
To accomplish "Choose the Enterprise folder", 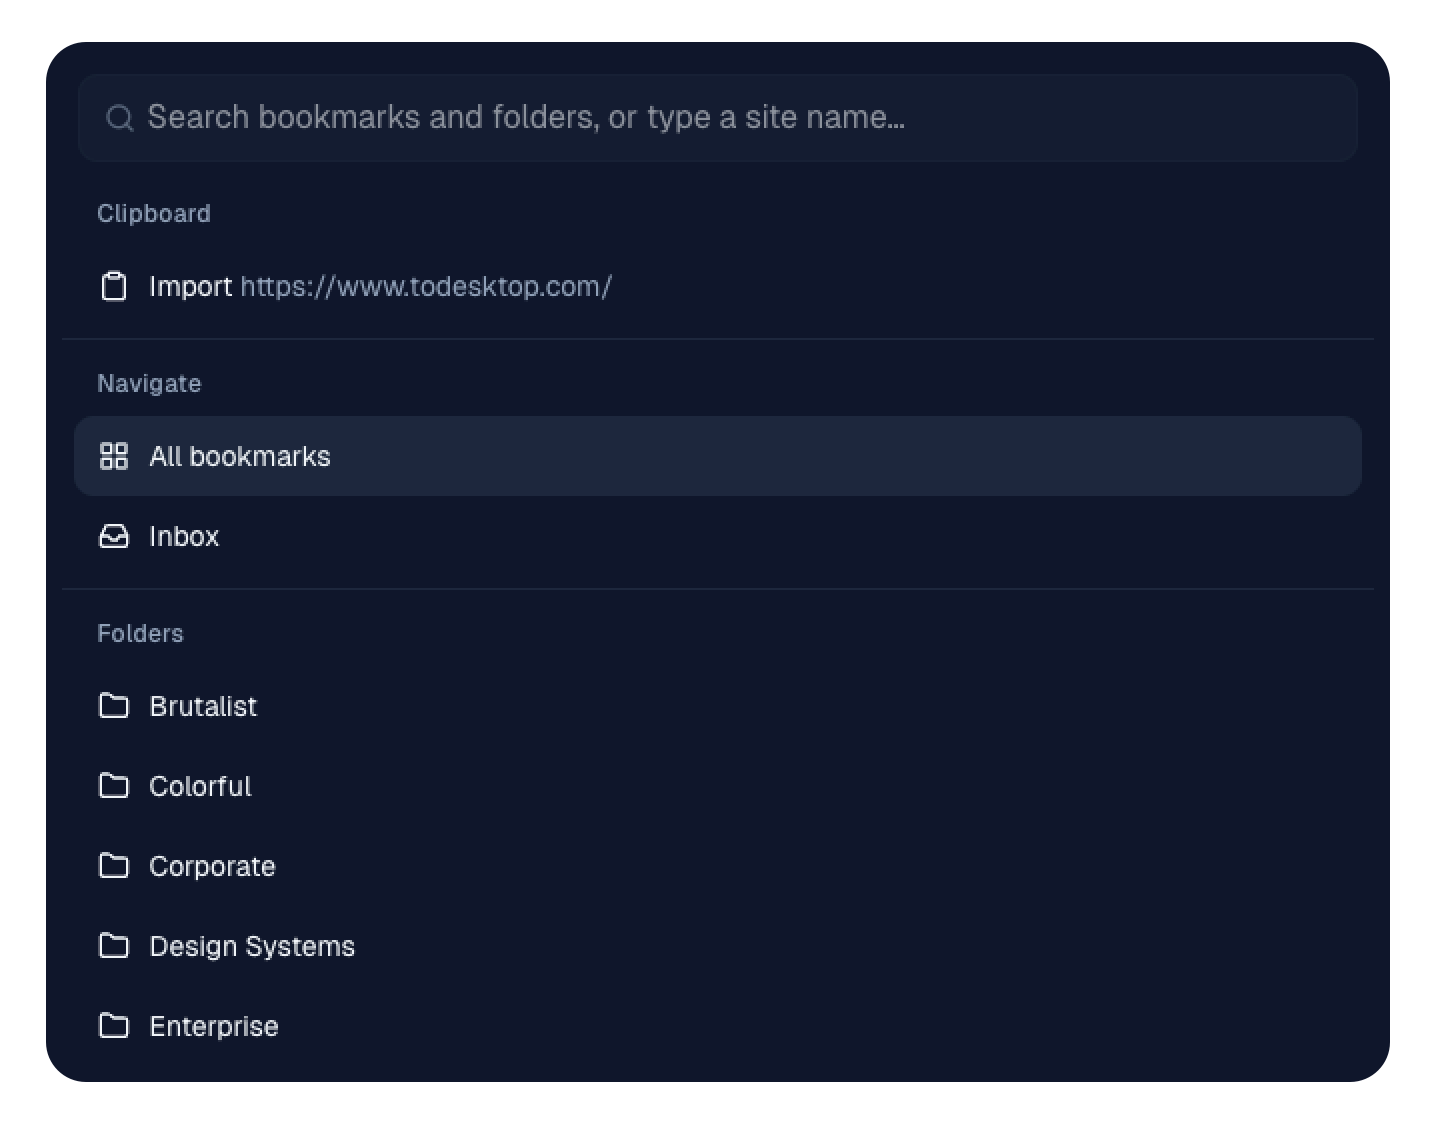I will tap(718, 1026).
